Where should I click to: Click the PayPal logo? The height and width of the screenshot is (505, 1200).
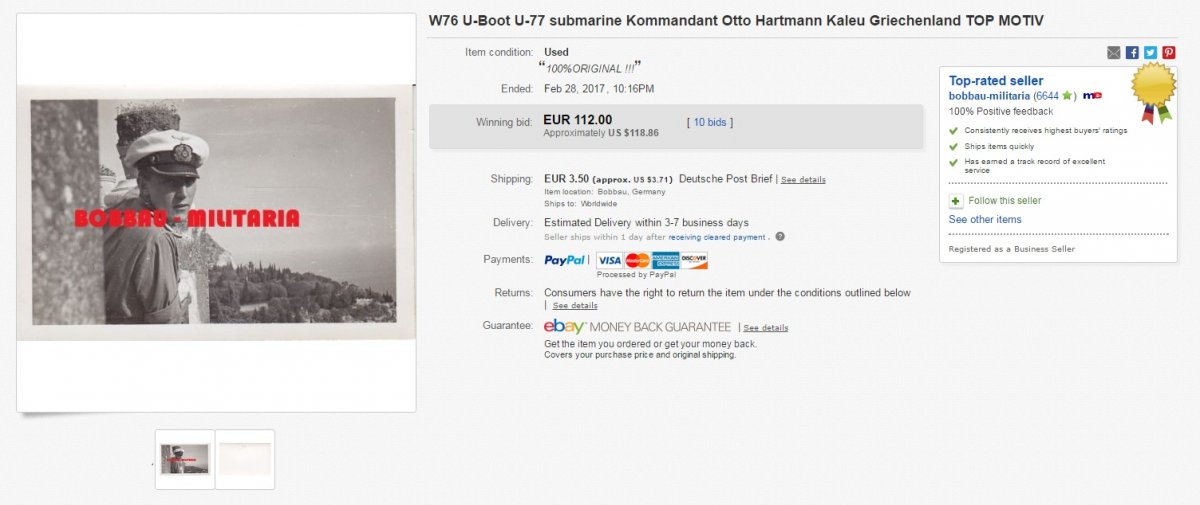tap(565, 260)
